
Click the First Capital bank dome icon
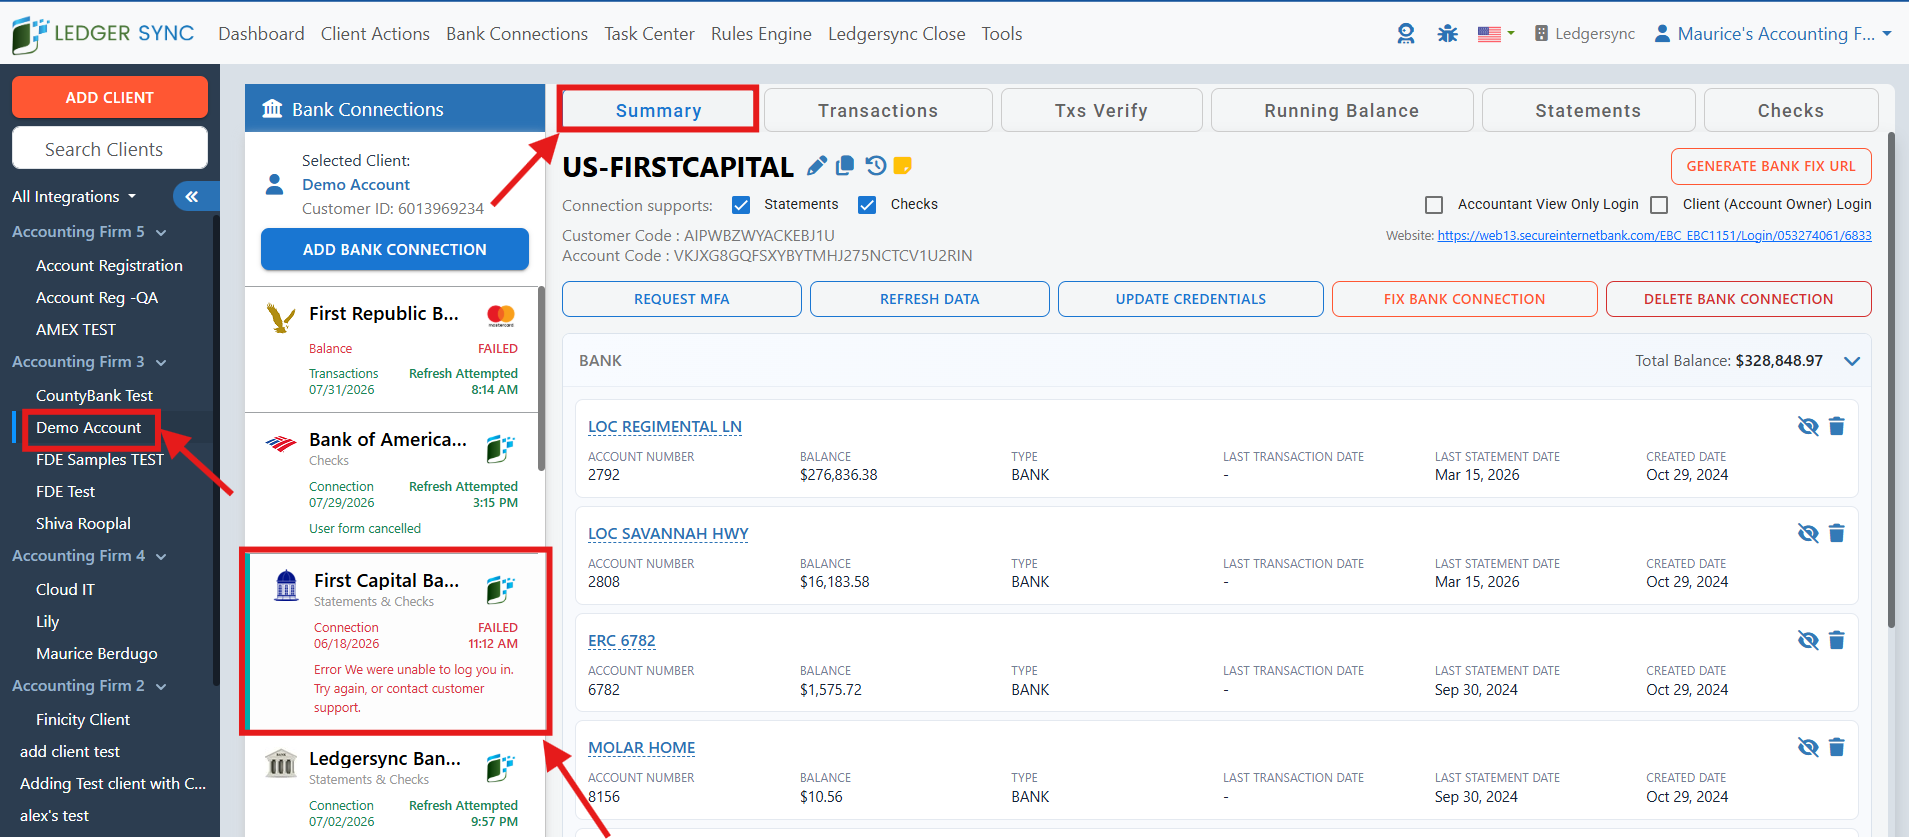click(x=286, y=585)
